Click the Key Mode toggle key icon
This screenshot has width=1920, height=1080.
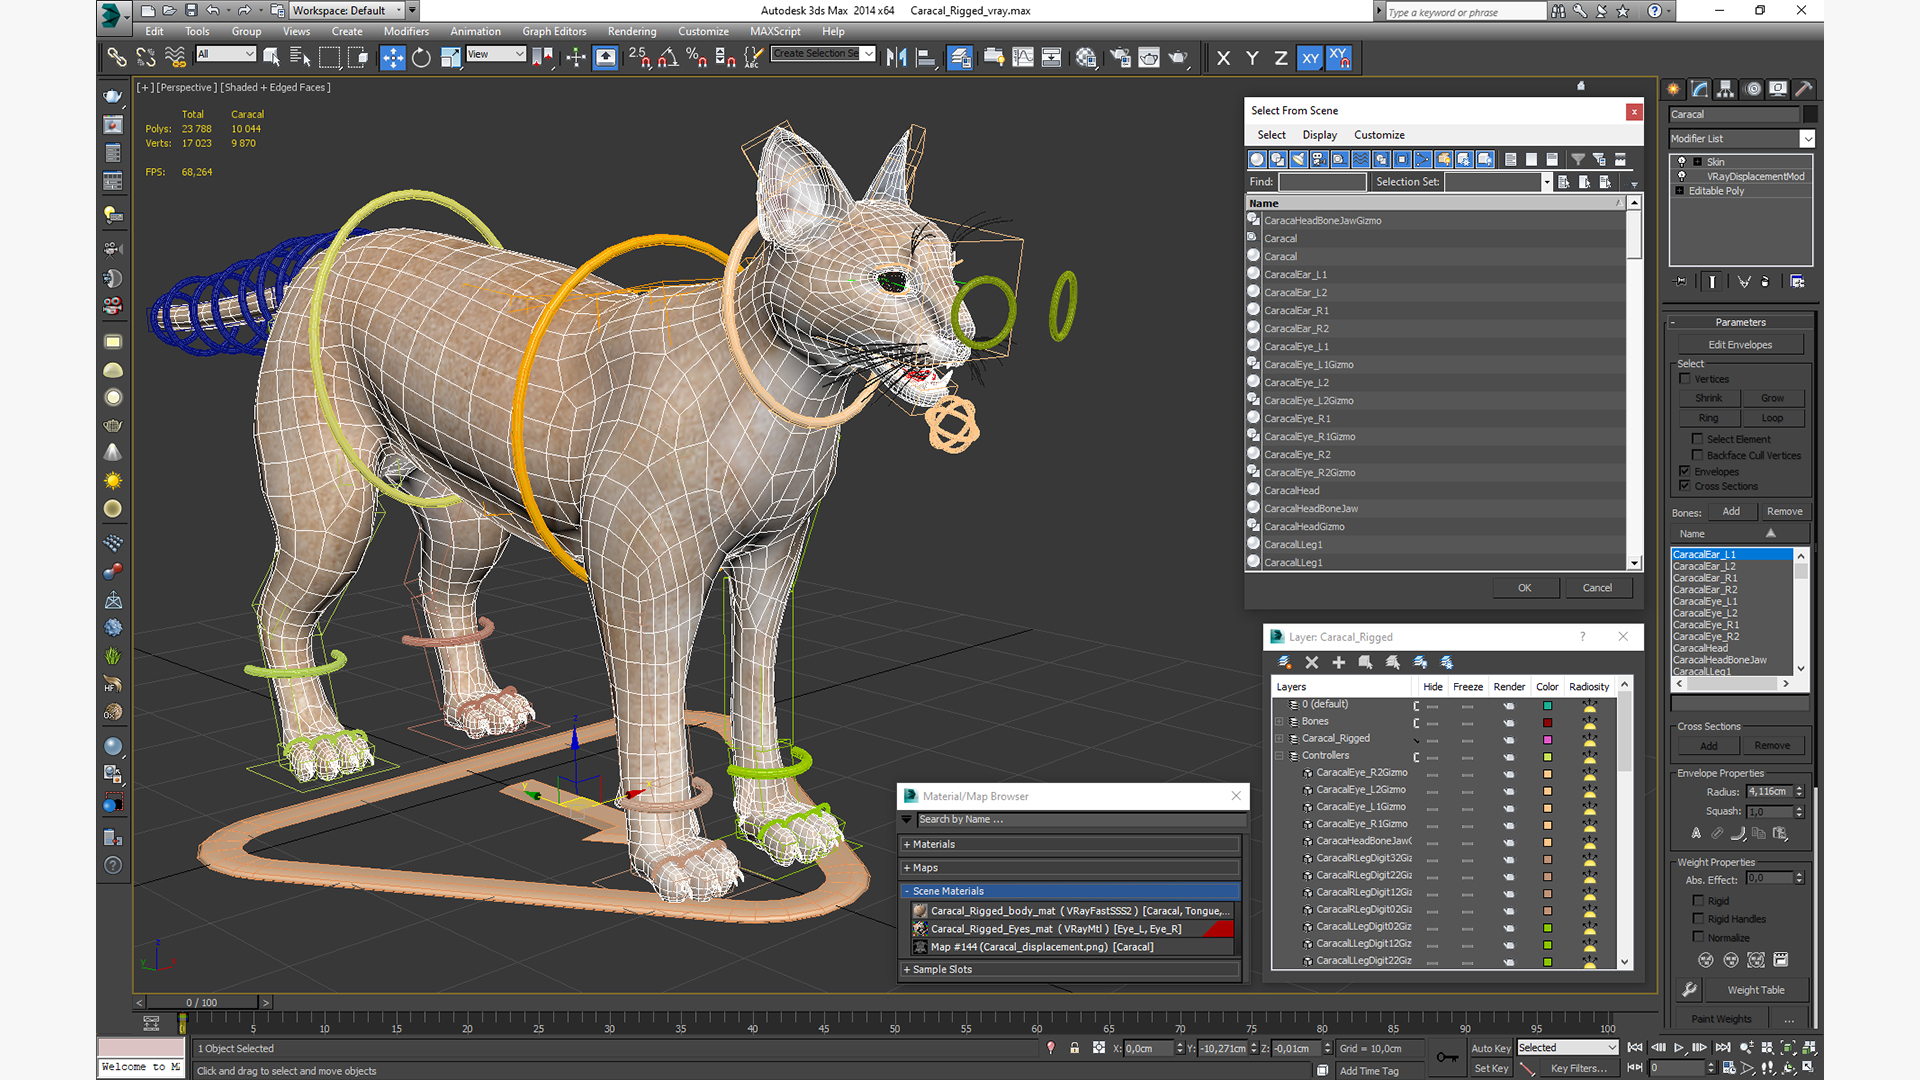coord(1446,1057)
